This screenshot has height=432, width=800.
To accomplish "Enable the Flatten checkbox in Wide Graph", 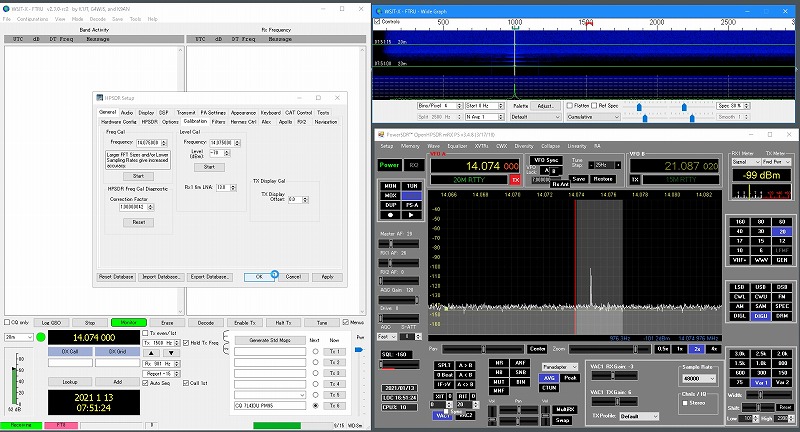I will point(569,106).
